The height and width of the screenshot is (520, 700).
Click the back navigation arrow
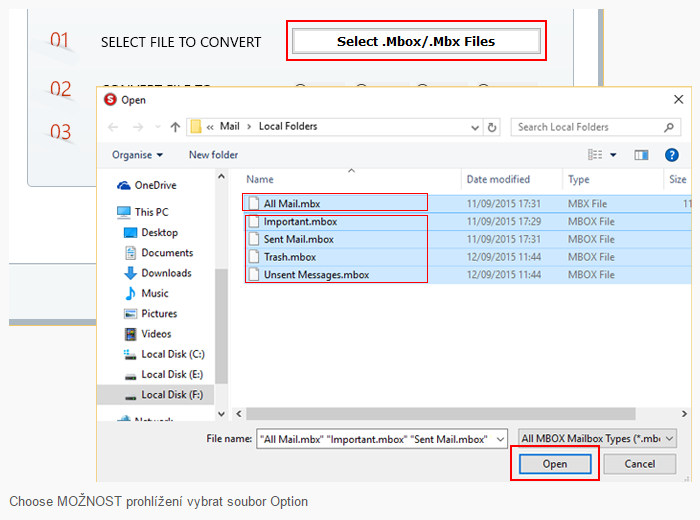click(113, 127)
